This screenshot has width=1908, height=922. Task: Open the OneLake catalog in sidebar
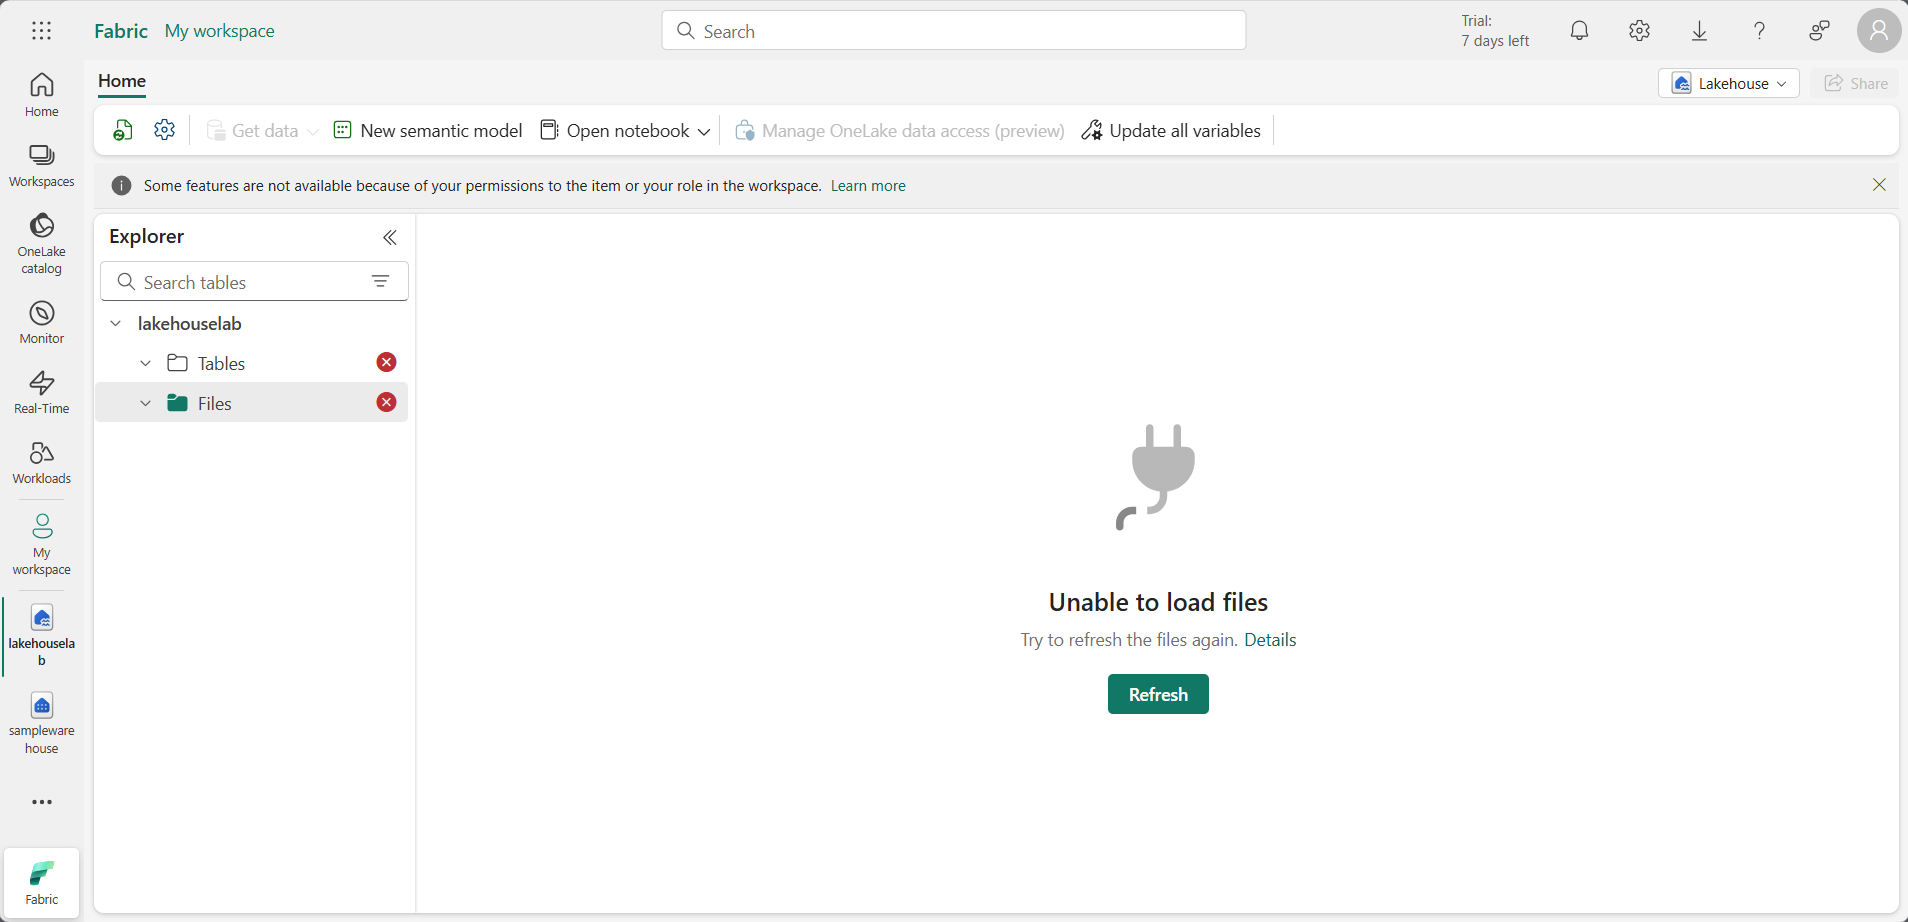click(x=41, y=243)
